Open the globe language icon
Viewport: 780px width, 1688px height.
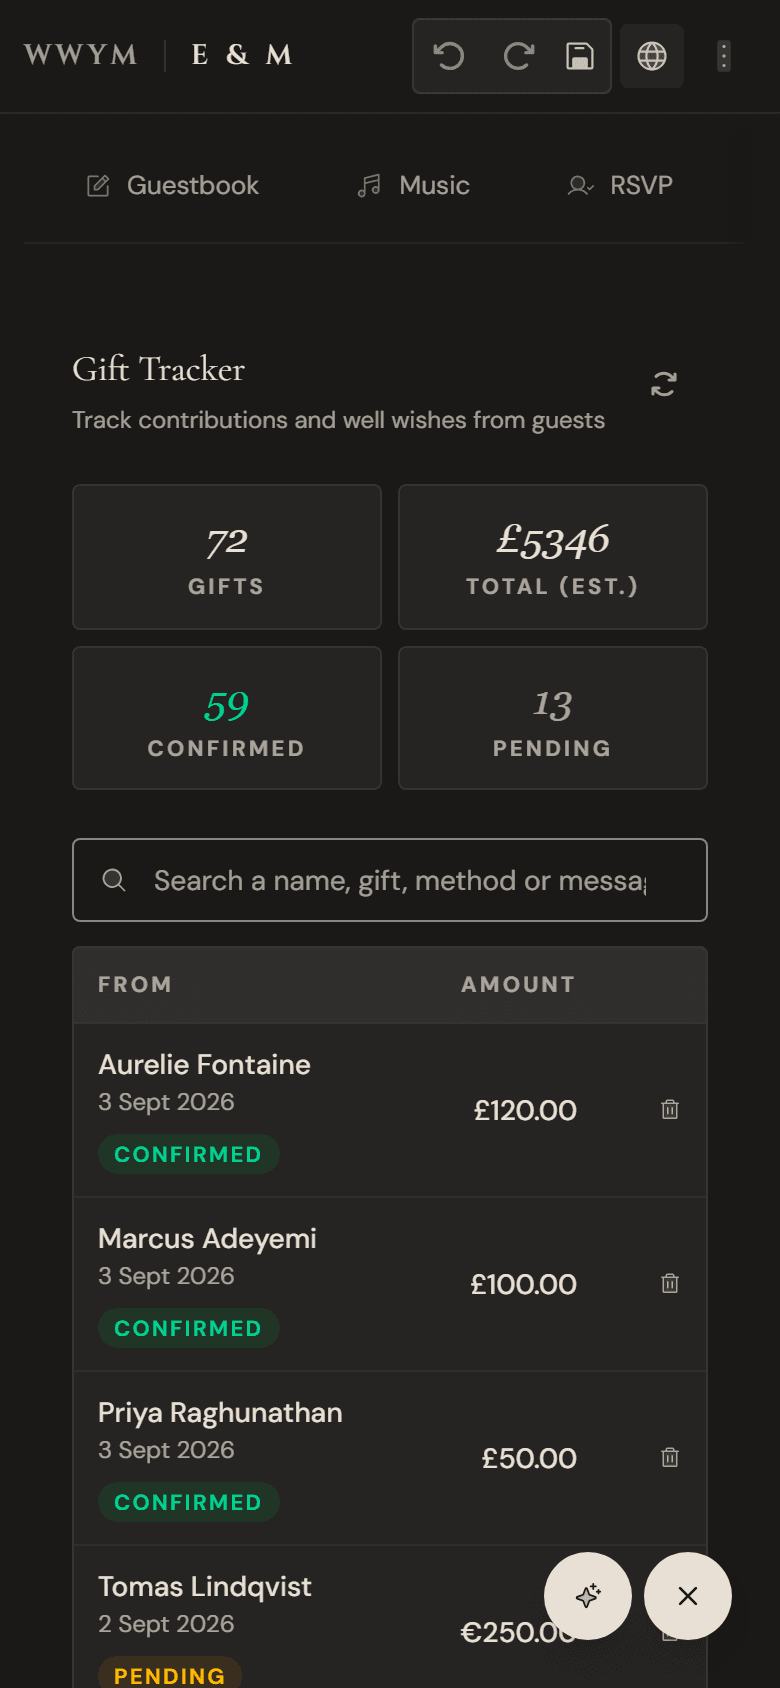click(652, 56)
